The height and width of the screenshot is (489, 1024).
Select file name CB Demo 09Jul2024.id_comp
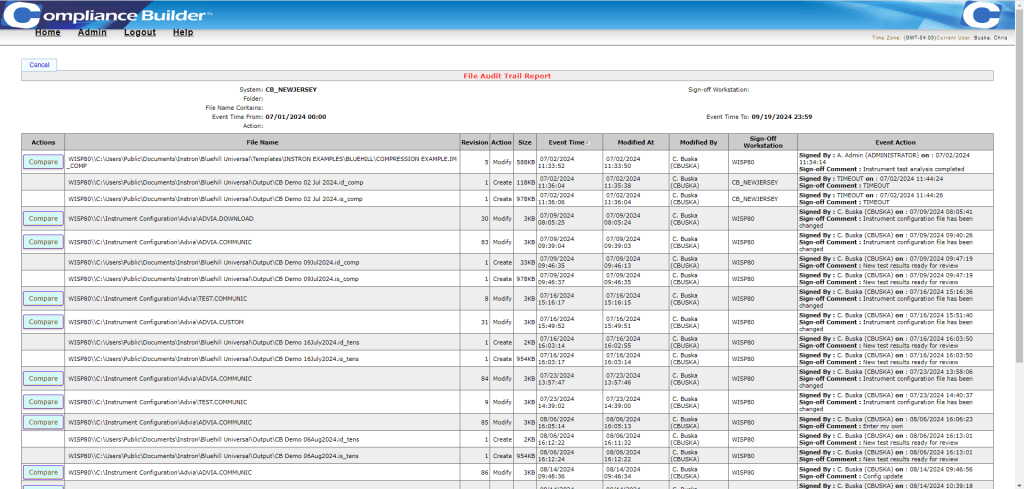click(x=213, y=262)
